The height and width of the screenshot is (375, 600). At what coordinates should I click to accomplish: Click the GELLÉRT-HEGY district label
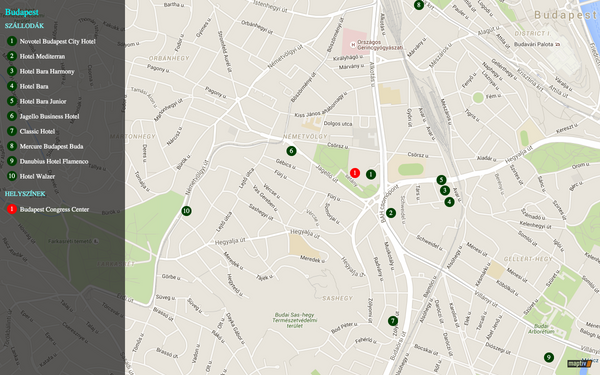click(528, 259)
